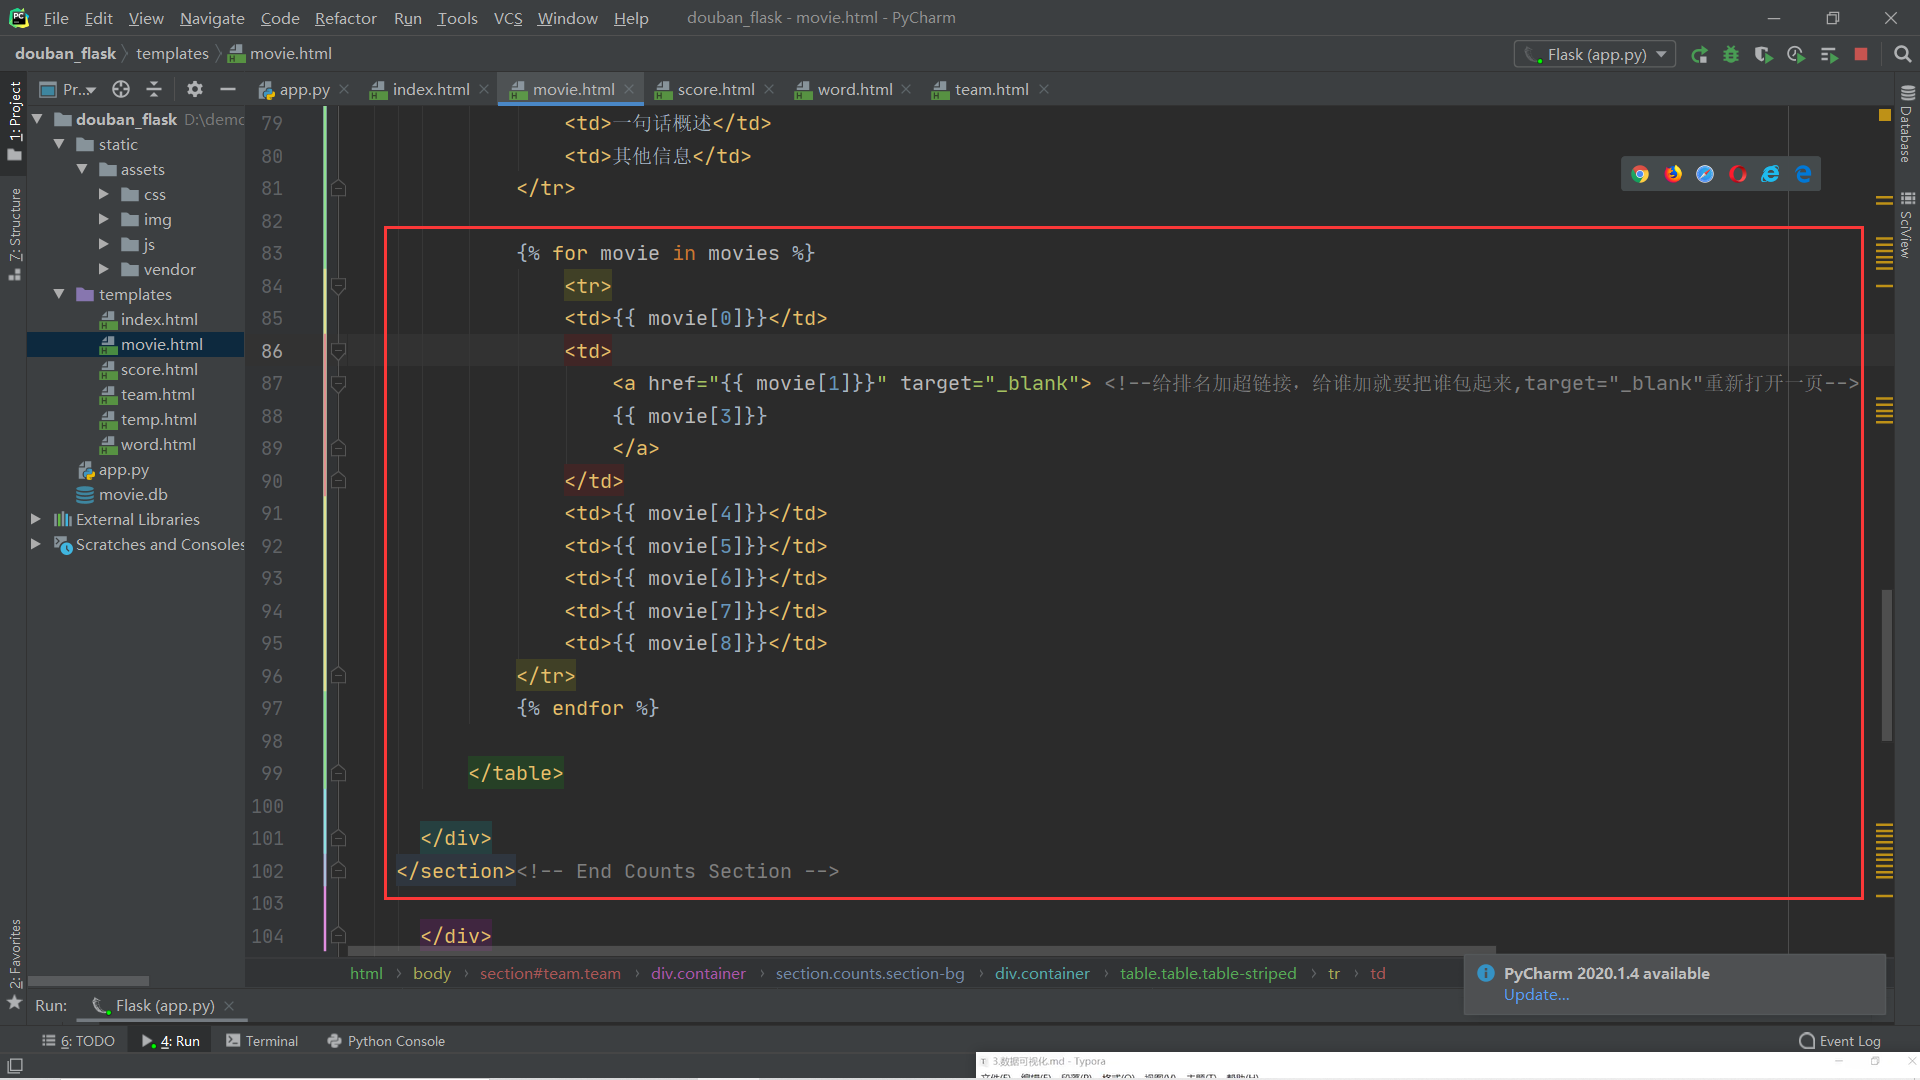The width and height of the screenshot is (1920, 1080).
Task: Open the Terminal tool window
Action: 262,1041
